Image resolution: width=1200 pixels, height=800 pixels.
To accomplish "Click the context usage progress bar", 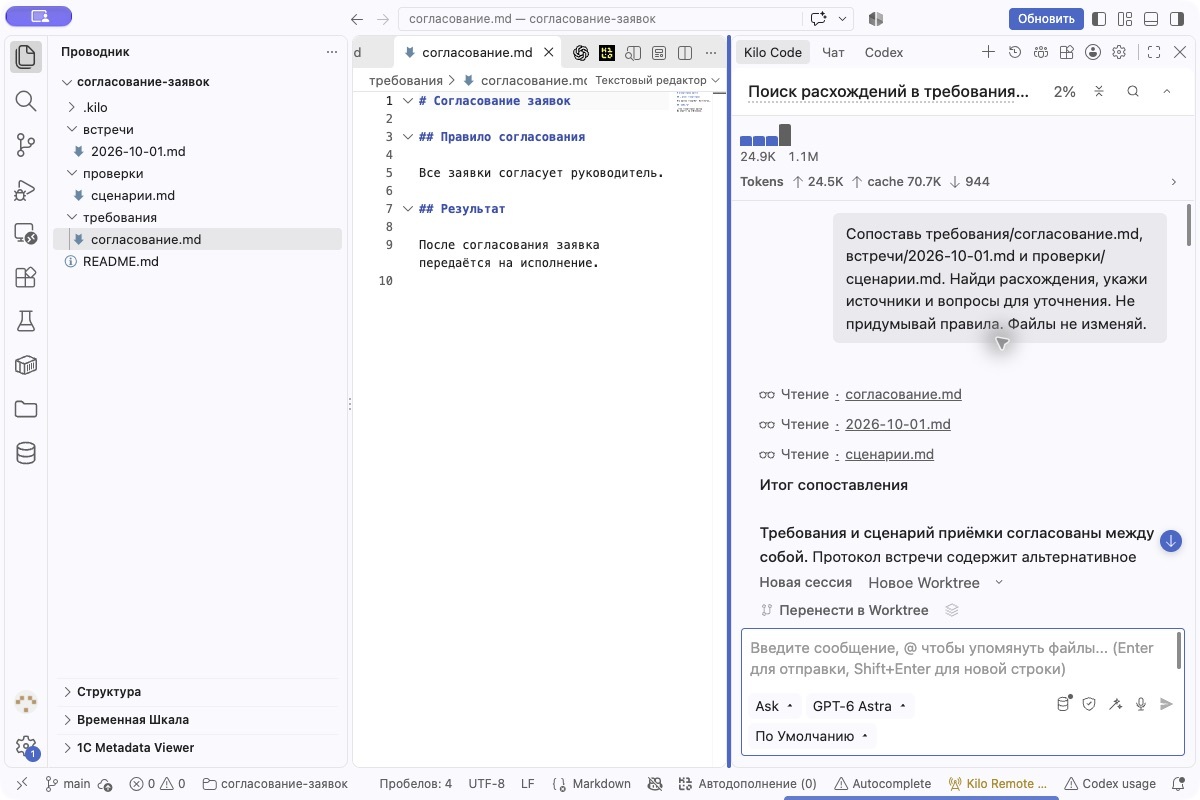I will click(765, 136).
